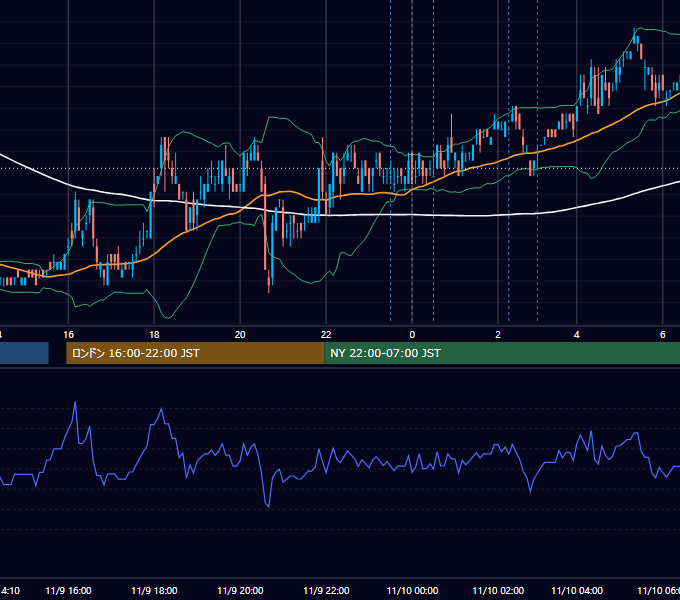Click the oscillator peak near 18:00

coord(161,409)
